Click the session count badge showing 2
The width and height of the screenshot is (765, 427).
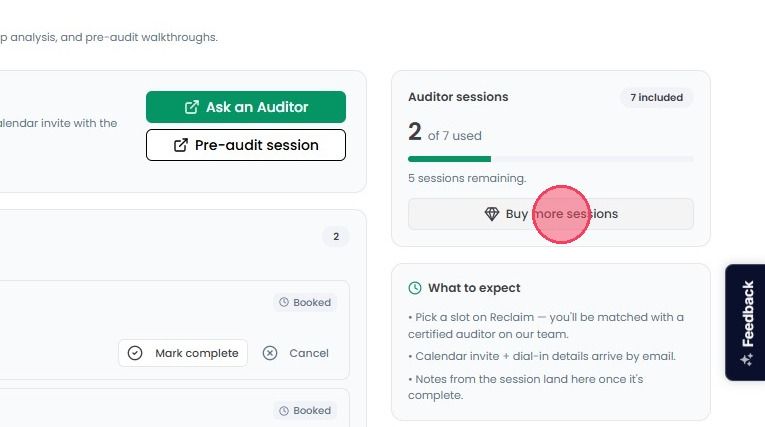(336, 237)
